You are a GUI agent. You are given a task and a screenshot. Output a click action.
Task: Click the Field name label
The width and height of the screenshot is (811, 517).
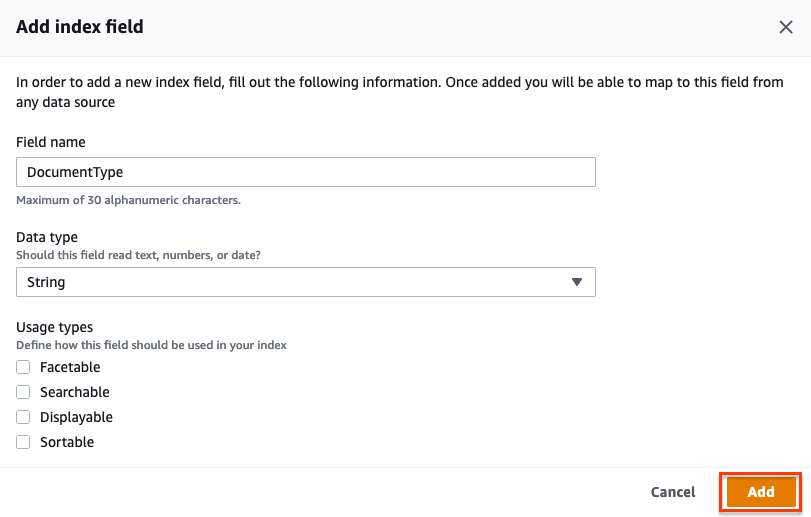click(51, 142)
